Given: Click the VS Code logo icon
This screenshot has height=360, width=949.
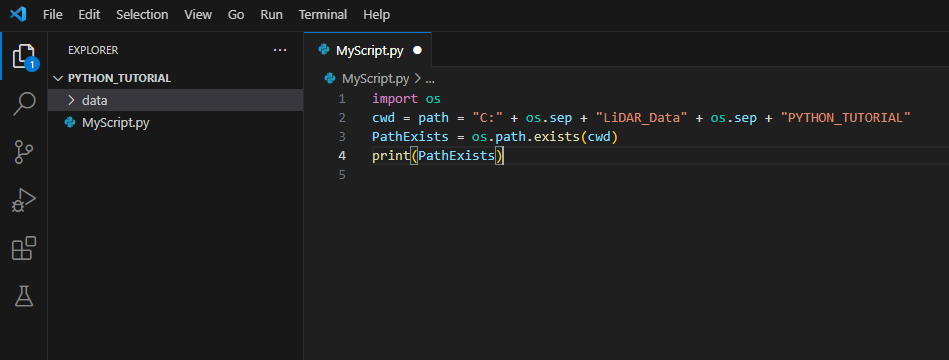Looking at the screenshot, I should tap(18, 14).
